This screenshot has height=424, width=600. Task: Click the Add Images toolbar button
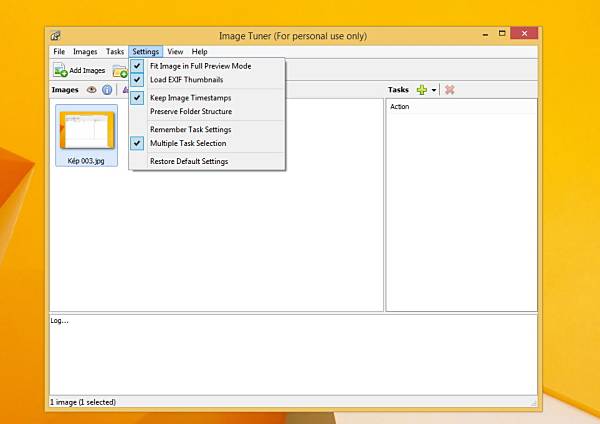79,70
